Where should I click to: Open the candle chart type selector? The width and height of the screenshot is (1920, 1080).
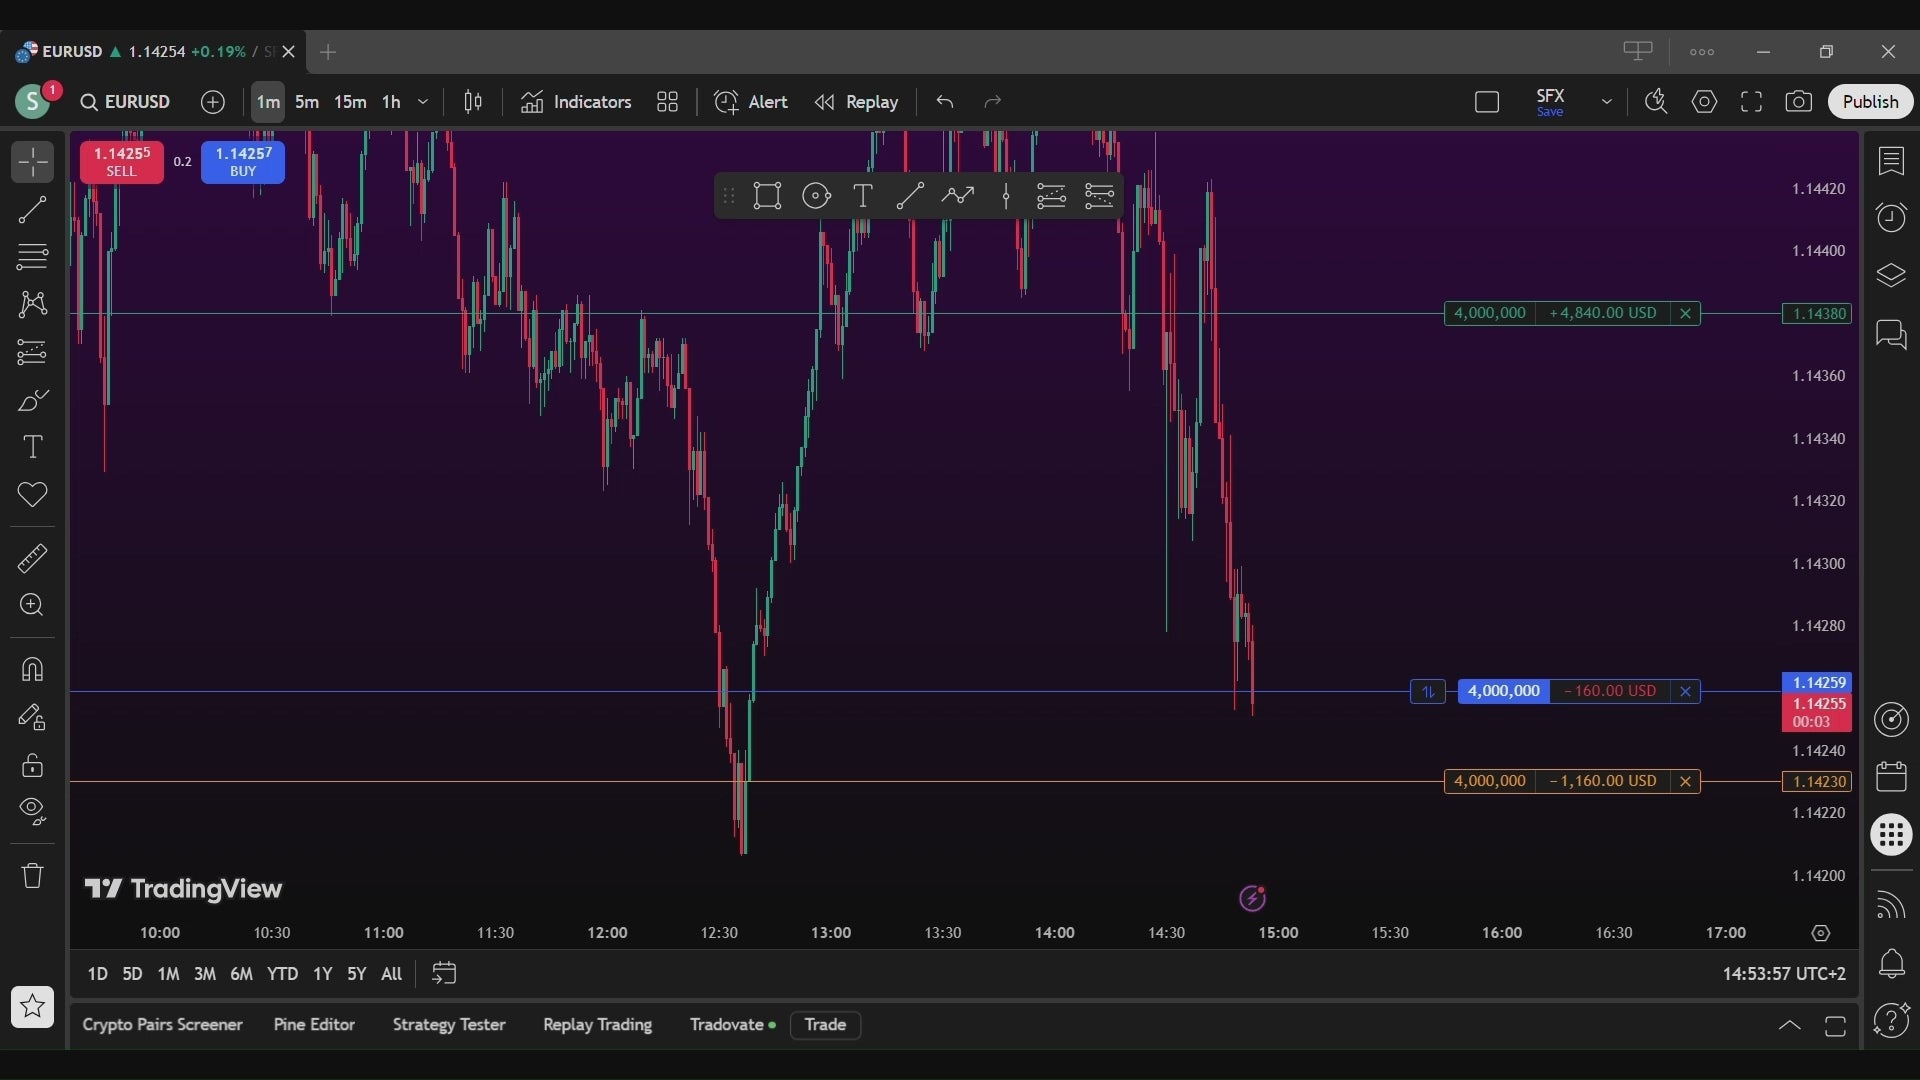[x=473, y=102]
